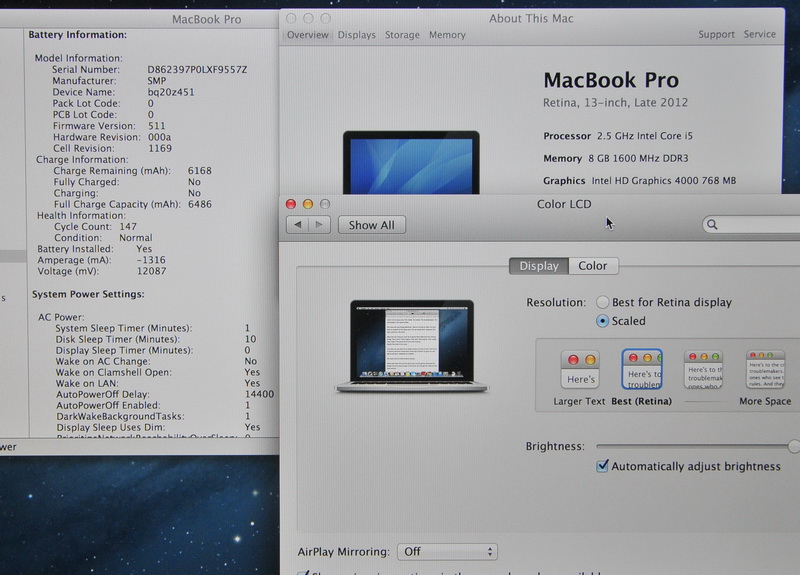The height and width of the screenshot is (575, 800).
Task: Click the MacBook Pro picture in About This Mac
Action: coord(411,162)
